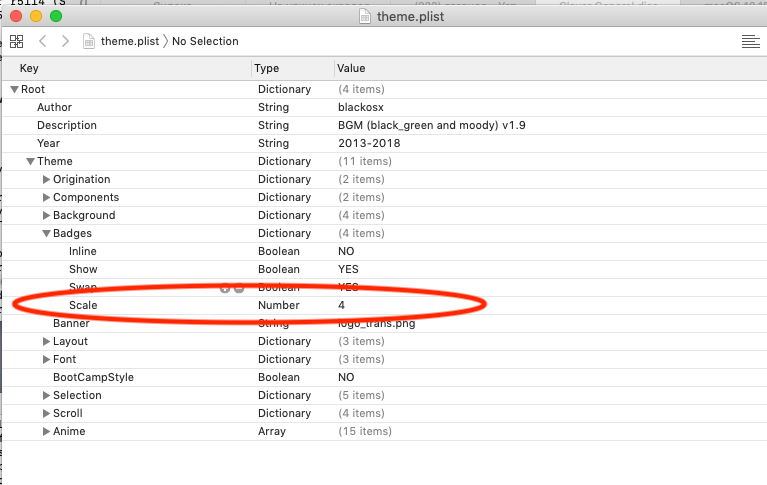Click the Boolean type of Inline
767x485 pixels.
click(279, 252)
